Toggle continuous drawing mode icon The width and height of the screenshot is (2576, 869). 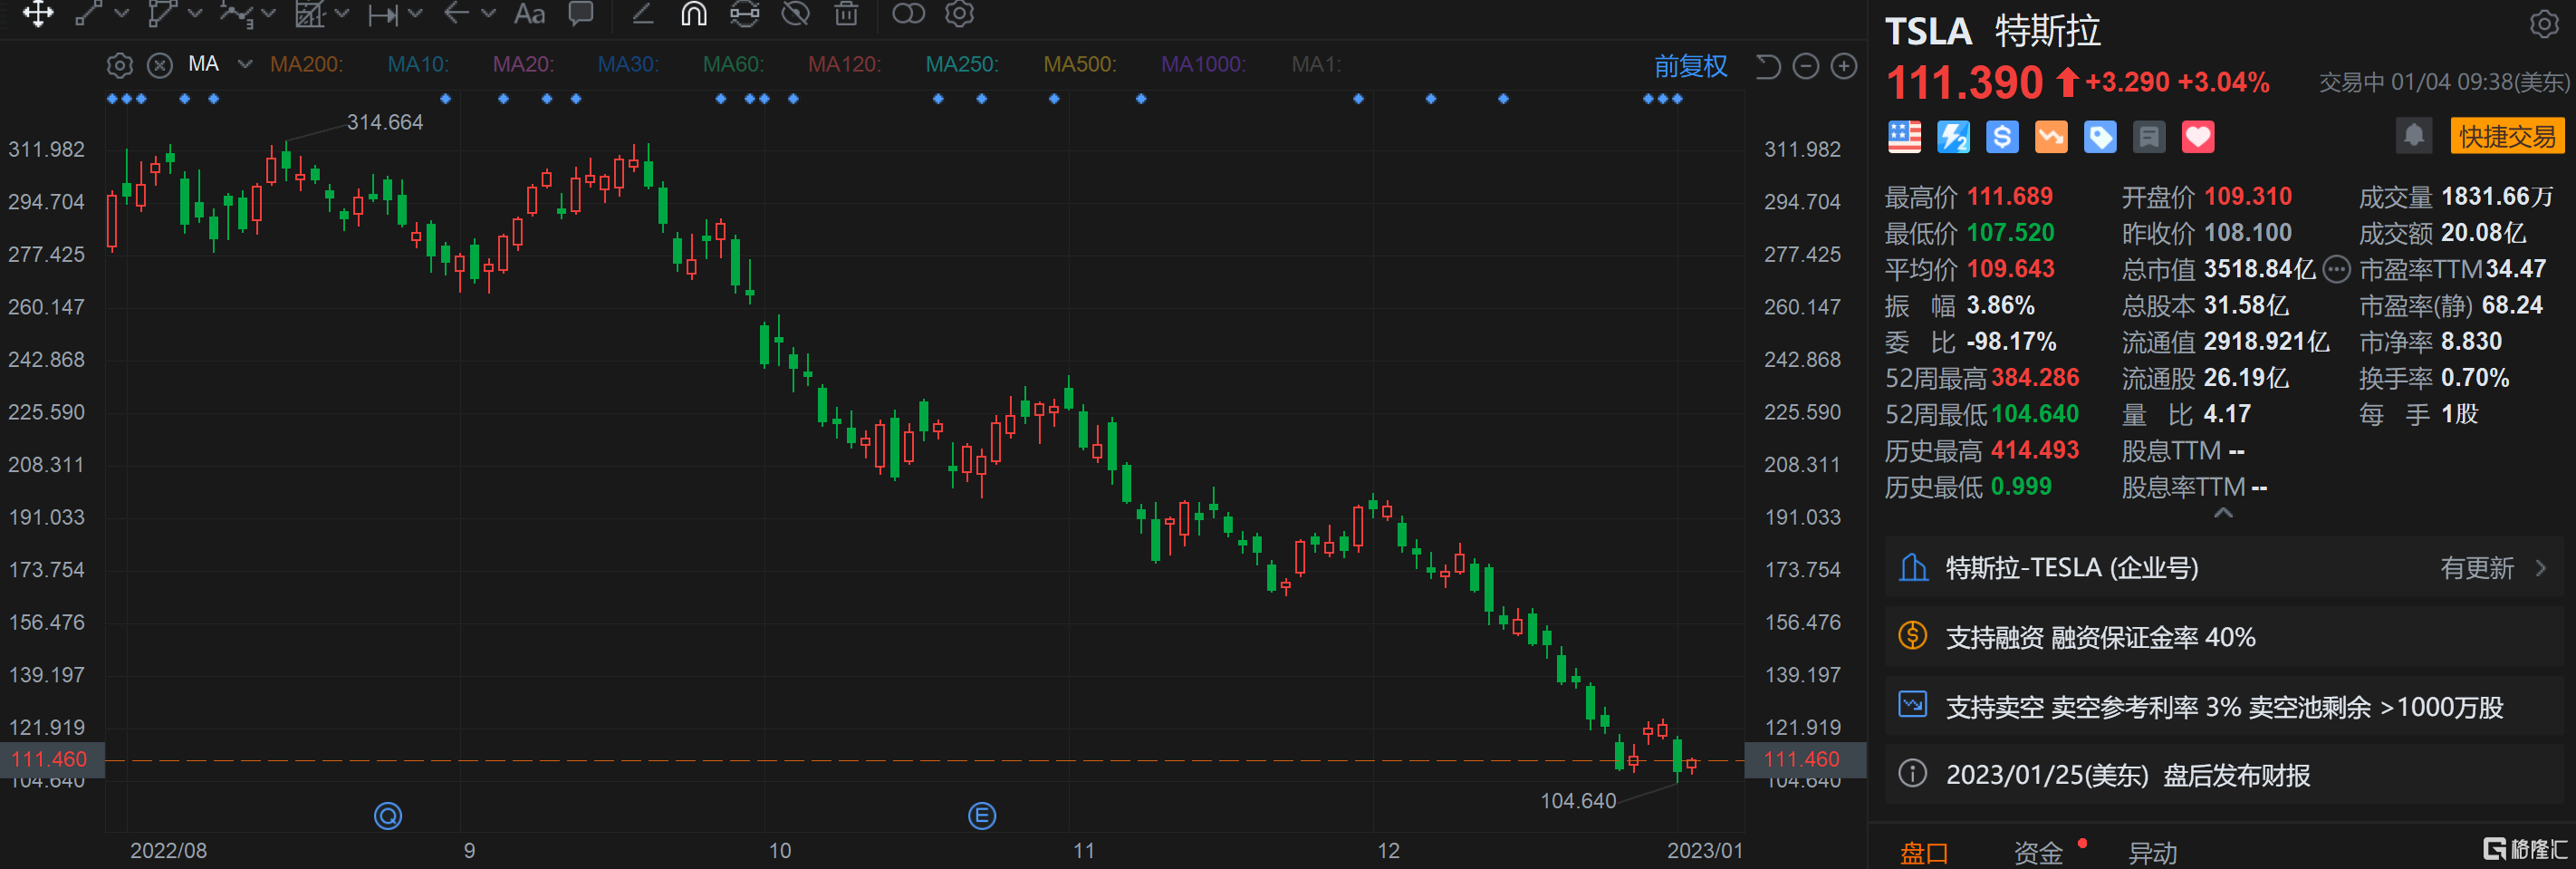pyautogui.click(x=744, y=13)
